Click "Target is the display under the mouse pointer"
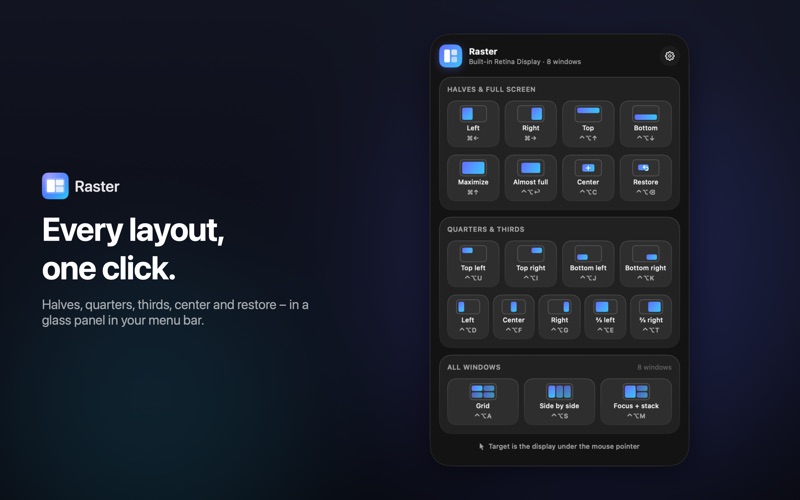 (564, 446)
